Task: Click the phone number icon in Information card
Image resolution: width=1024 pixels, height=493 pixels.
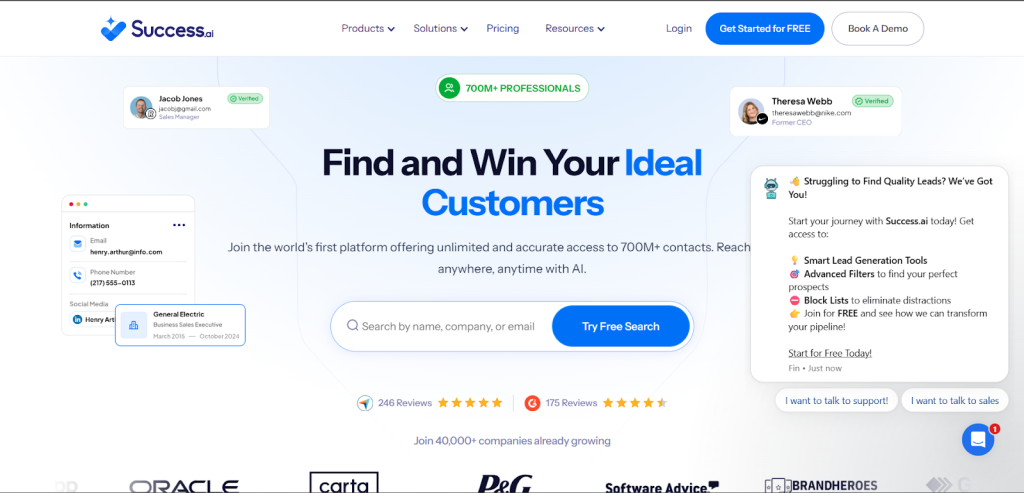Action: coord(78,276)
